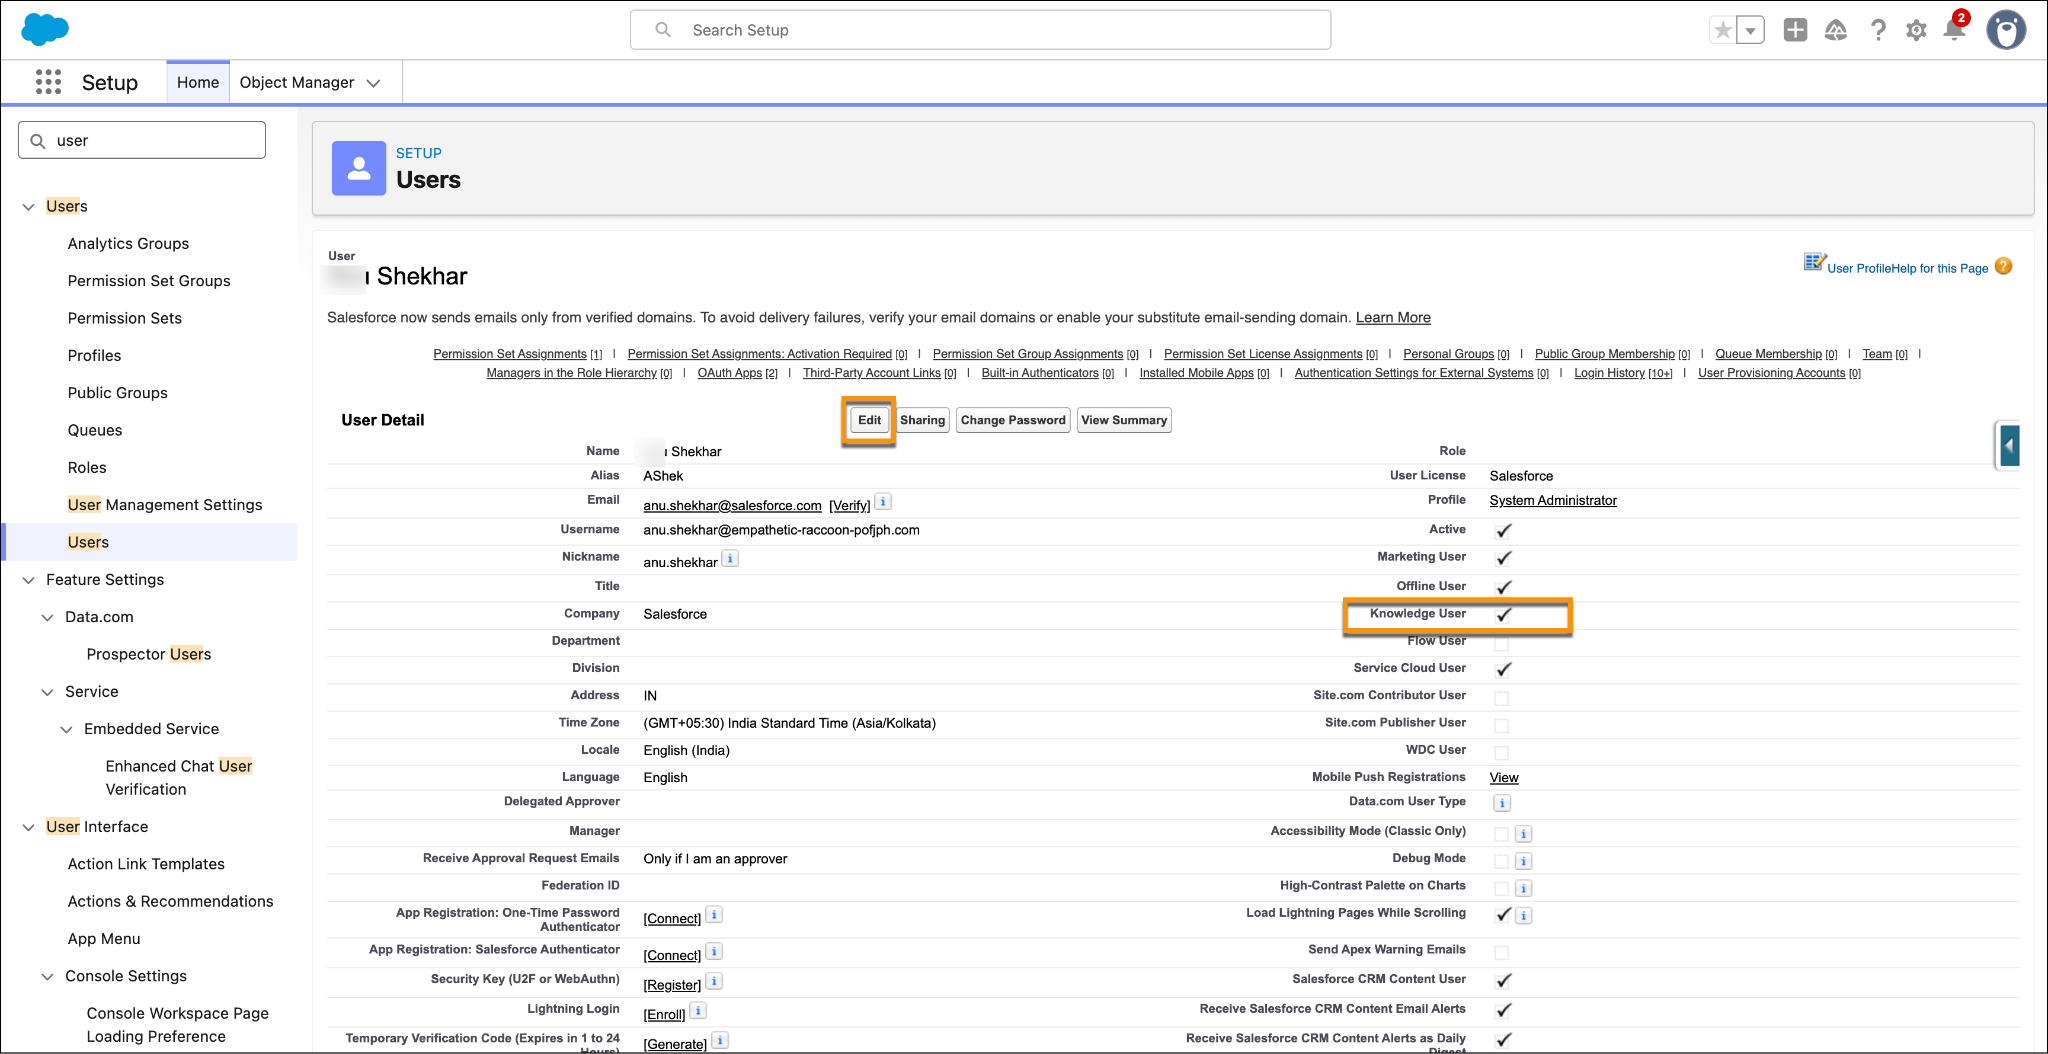
Task: Click the Service Cloud User checkbox
Action: click(1503, 669)
